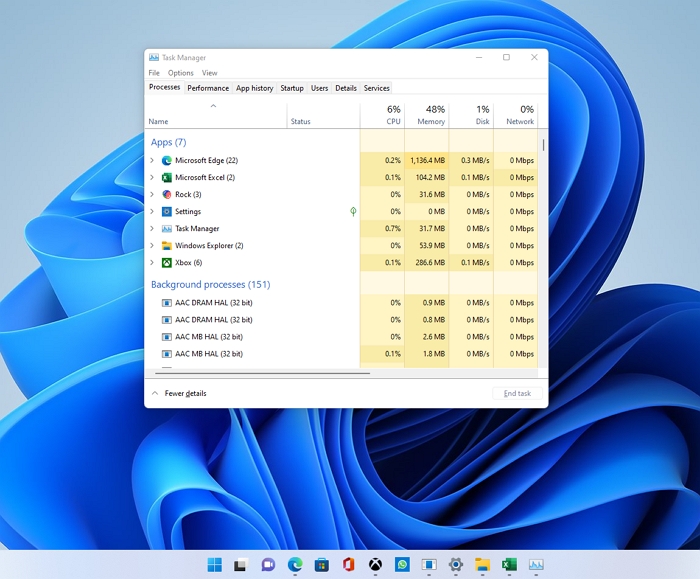This screenshot has height=579, width=700.
Task: Select the Apps (7) group heading
Action: 168,142
